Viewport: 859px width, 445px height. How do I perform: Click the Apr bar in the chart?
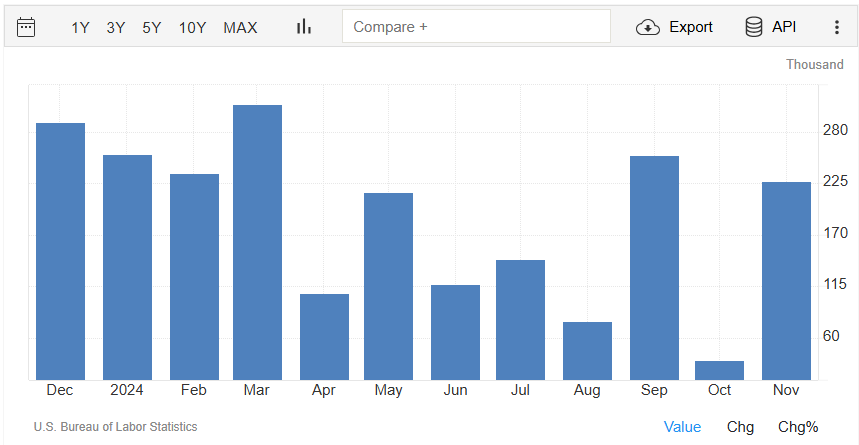(324, 337)
